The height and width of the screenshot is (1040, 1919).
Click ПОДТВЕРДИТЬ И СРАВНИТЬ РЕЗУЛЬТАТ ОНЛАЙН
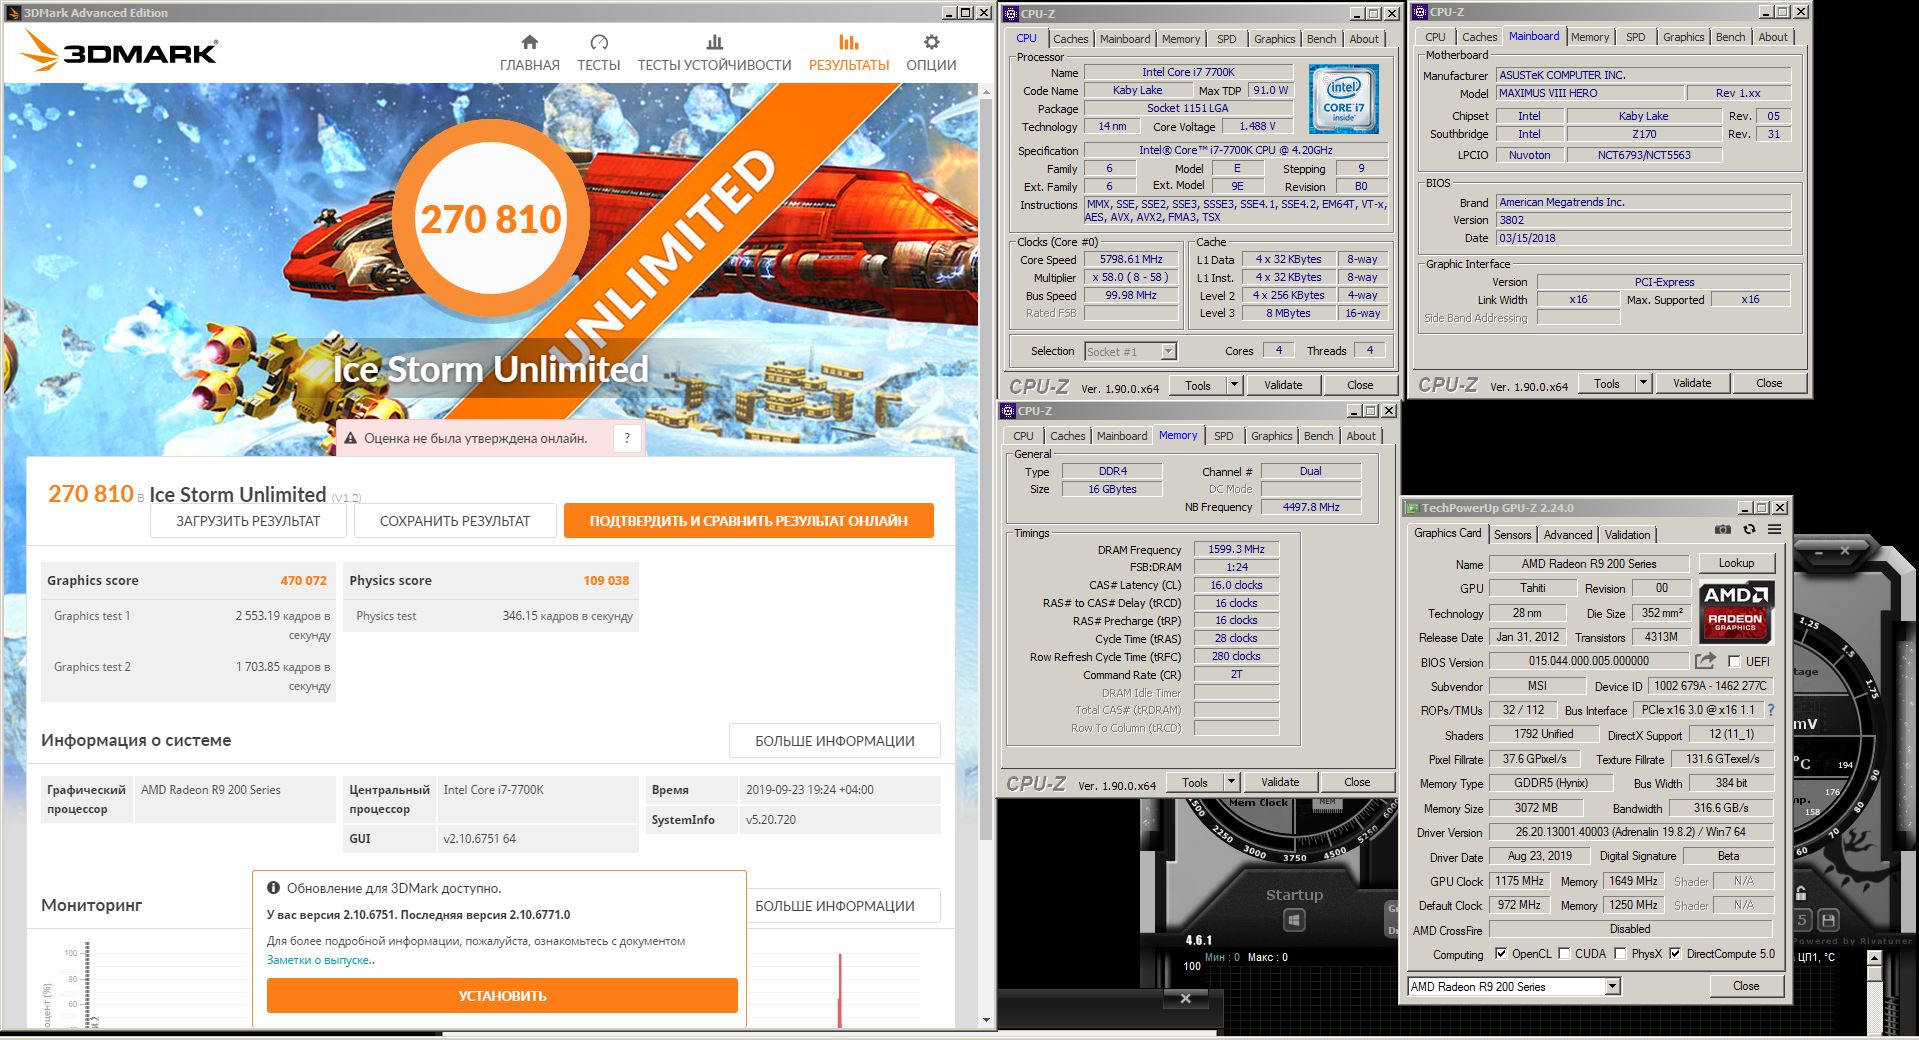click(x=749, y=521)
